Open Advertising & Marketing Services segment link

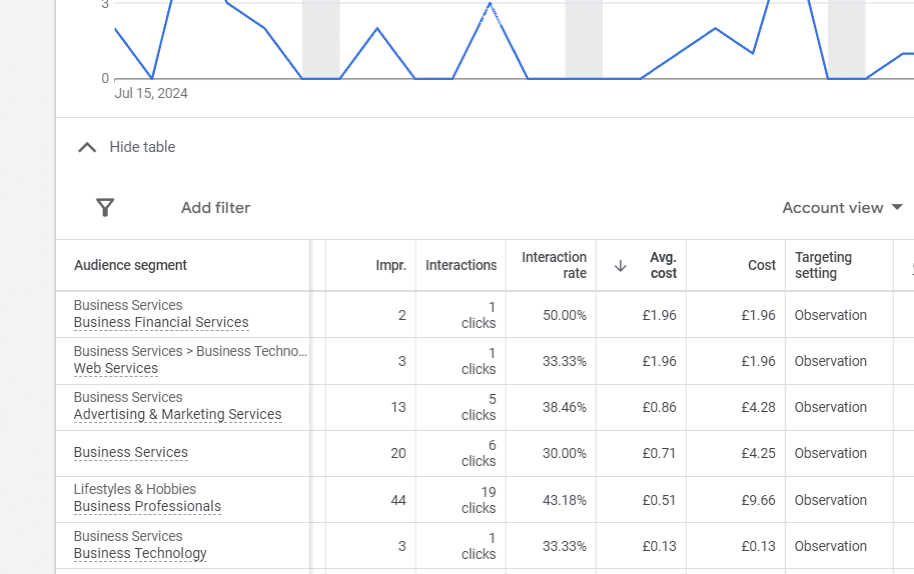[177, 415]
